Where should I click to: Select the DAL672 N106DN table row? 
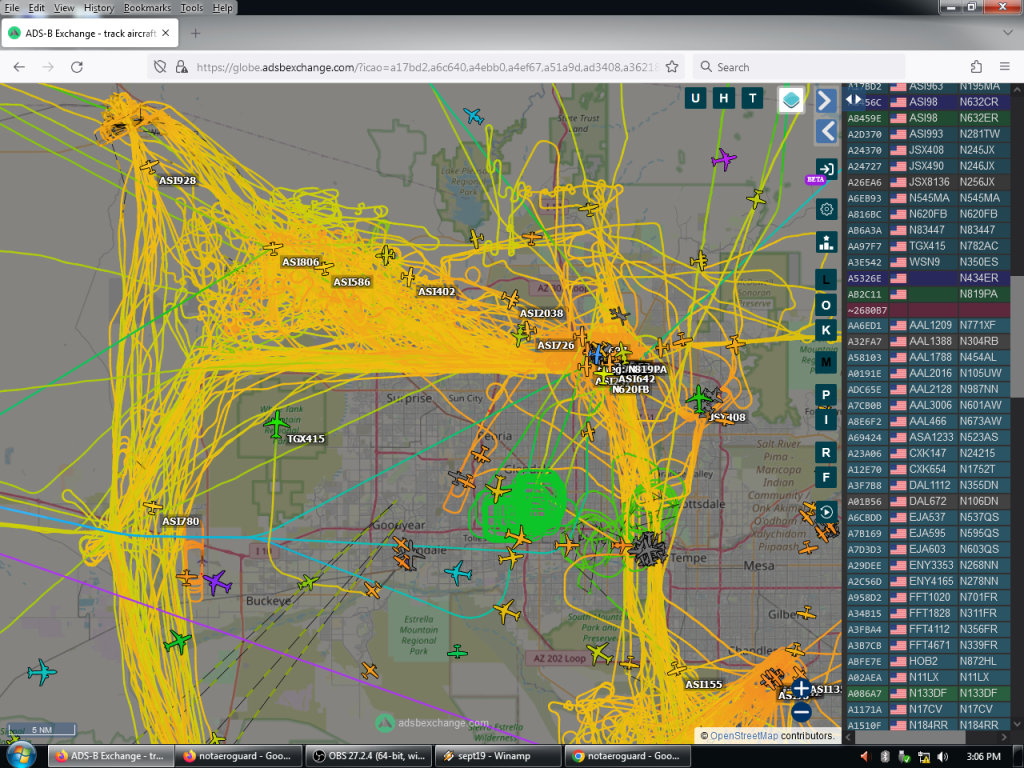tap(927, 501)
